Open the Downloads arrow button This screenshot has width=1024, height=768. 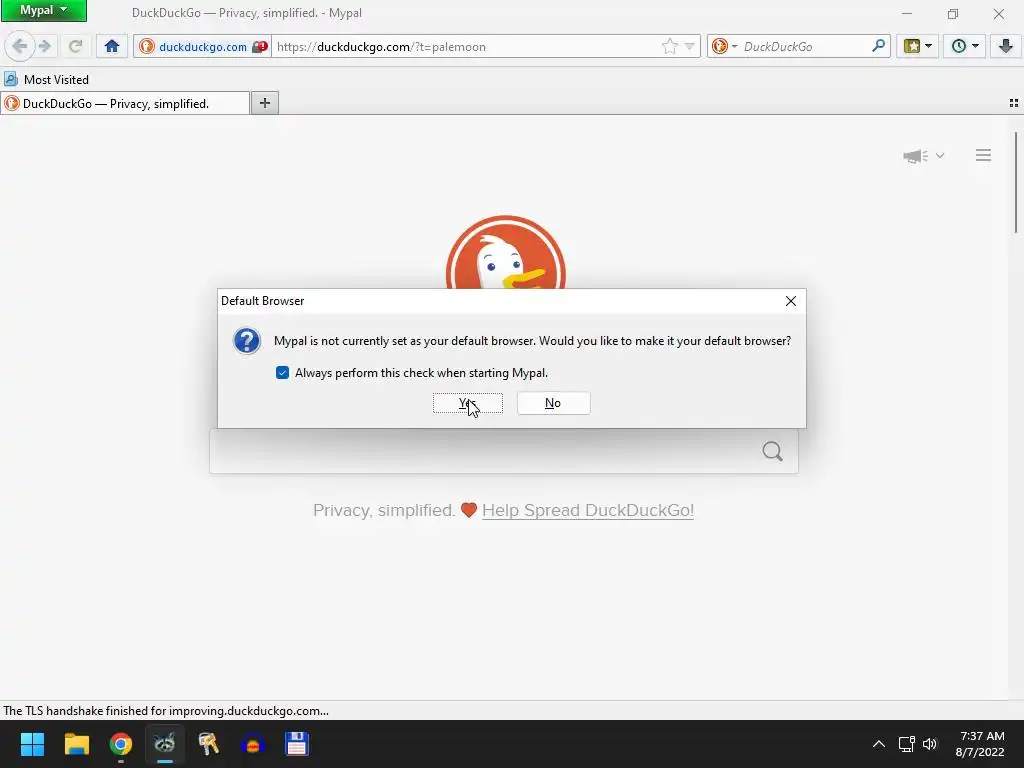coord(1006,46)
